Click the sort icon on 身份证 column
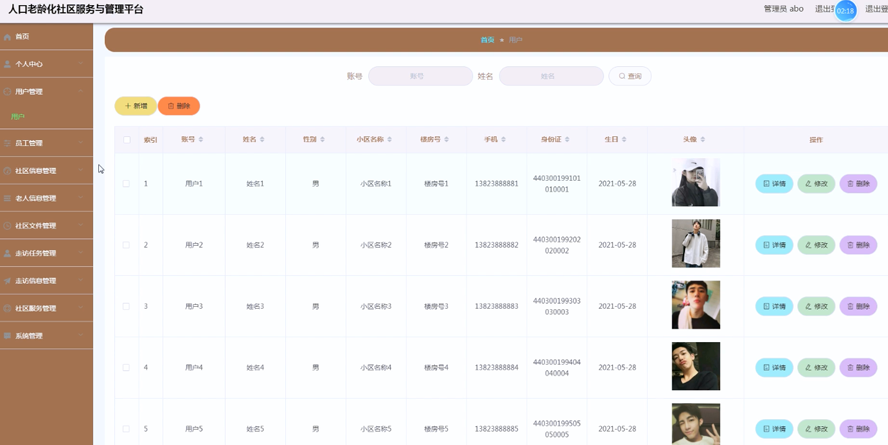The image size is (888, 445). 567,139
